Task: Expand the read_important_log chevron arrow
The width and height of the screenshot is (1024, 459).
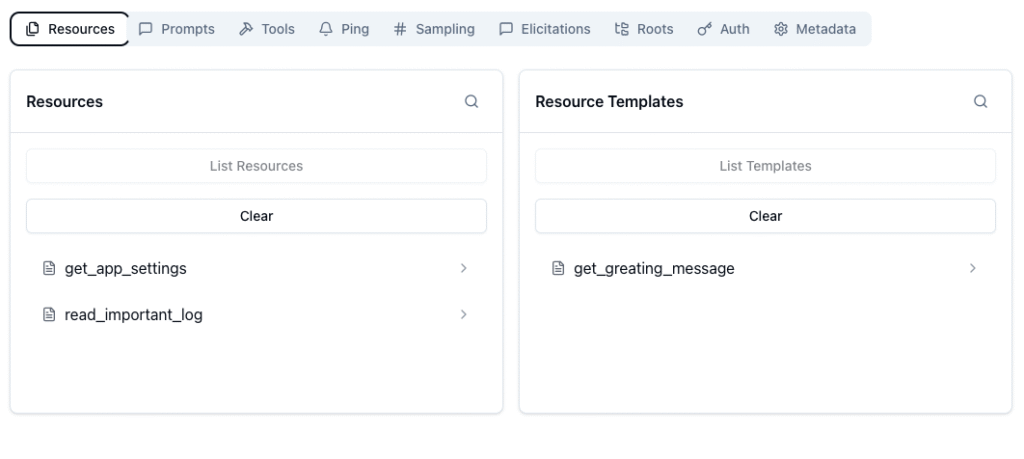Action: pyautogui.click(x=463, y=315)
